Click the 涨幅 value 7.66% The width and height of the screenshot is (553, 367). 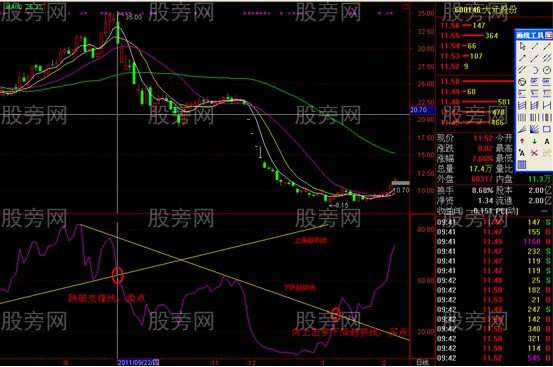[x=482, y=158]
